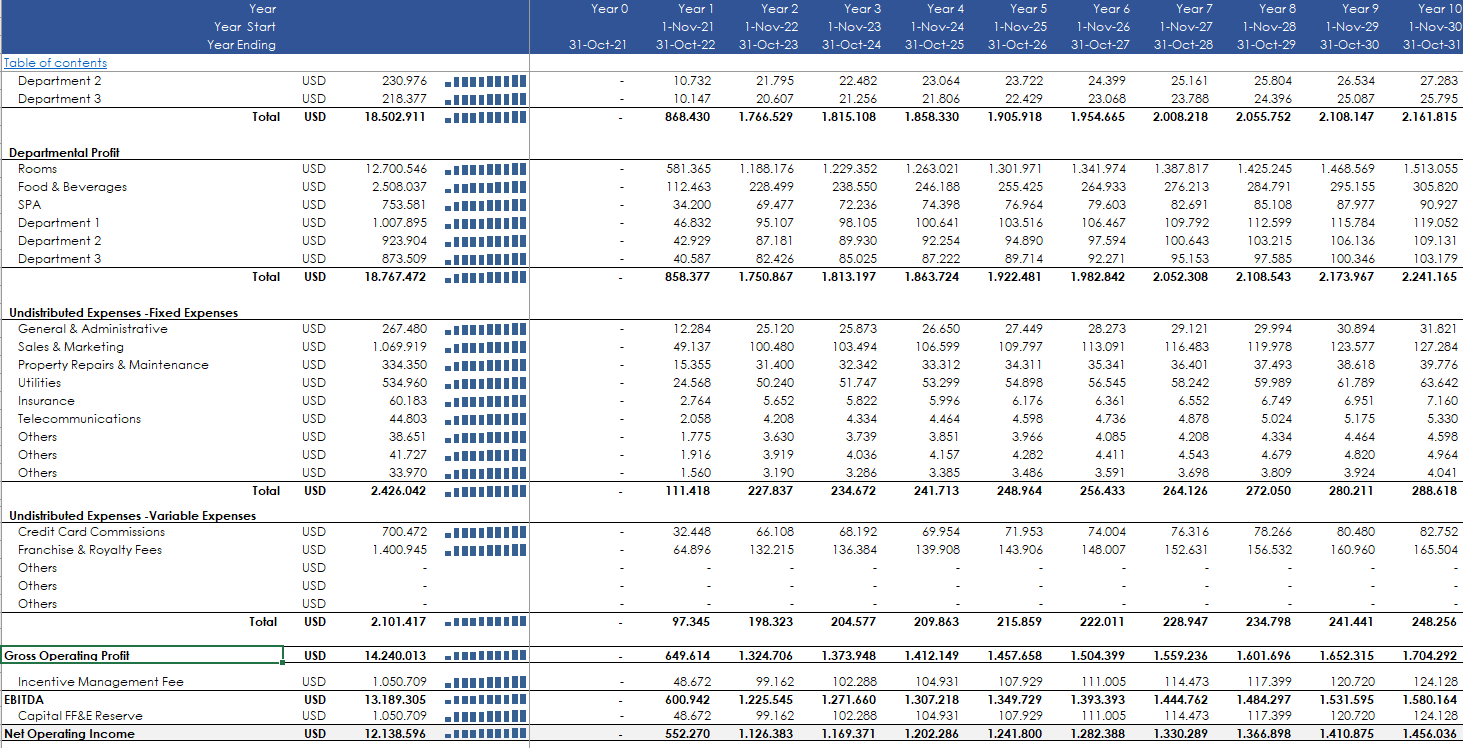Screen dimensions: 1463x748
Task: Select the sparkline chart in EBITDA row
Action: [485, 700]
